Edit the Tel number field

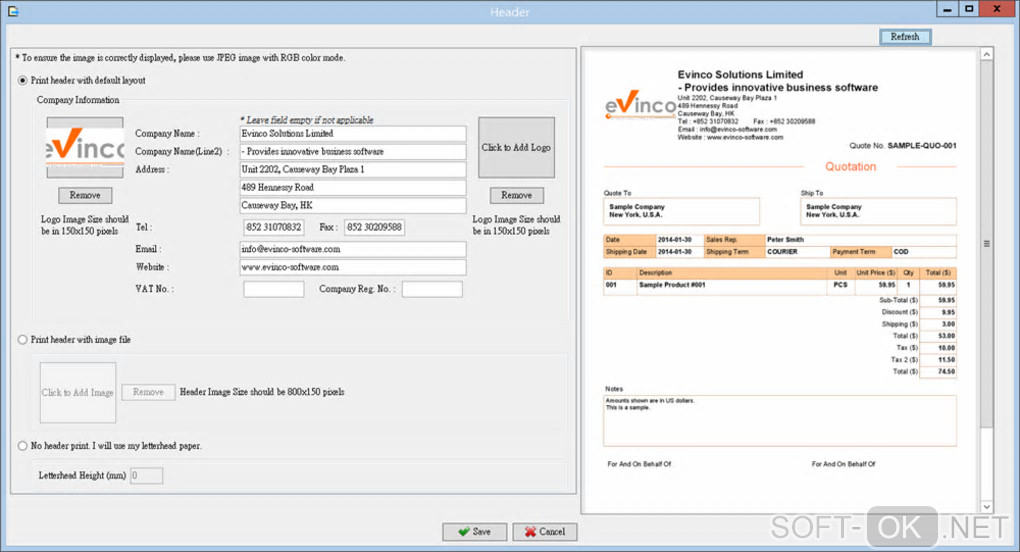(x=274, y=228)
